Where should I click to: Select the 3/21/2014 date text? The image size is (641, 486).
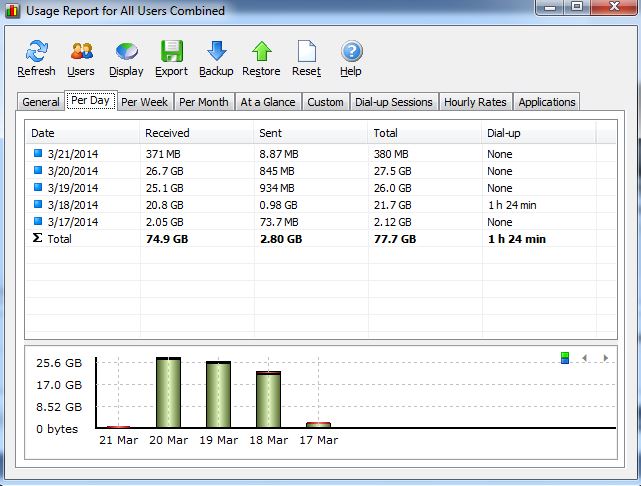[73, 154]
